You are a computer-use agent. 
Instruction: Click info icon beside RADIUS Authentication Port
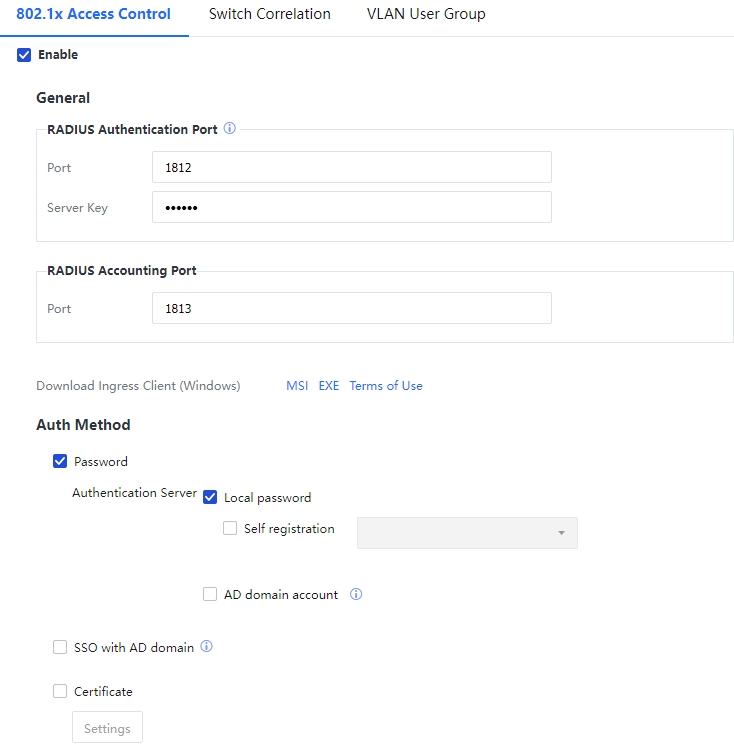click(229, 129)
